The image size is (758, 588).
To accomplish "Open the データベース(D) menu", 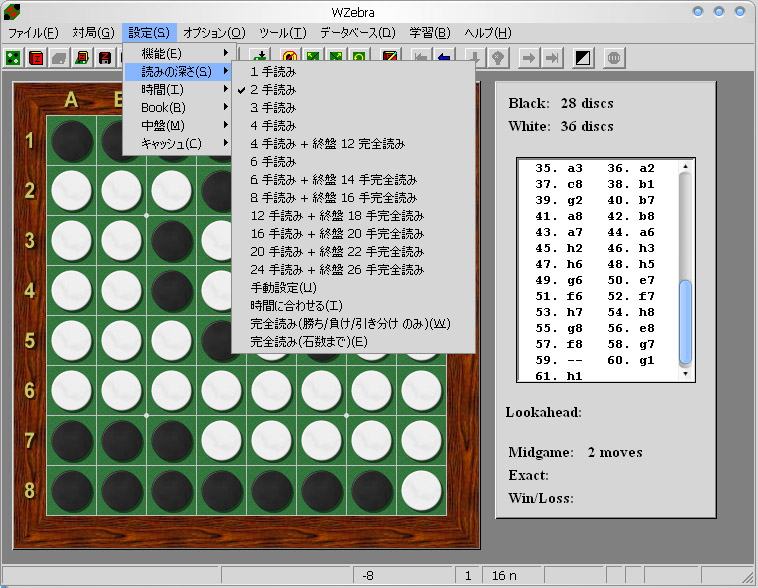I will click(x=358, y=33).
